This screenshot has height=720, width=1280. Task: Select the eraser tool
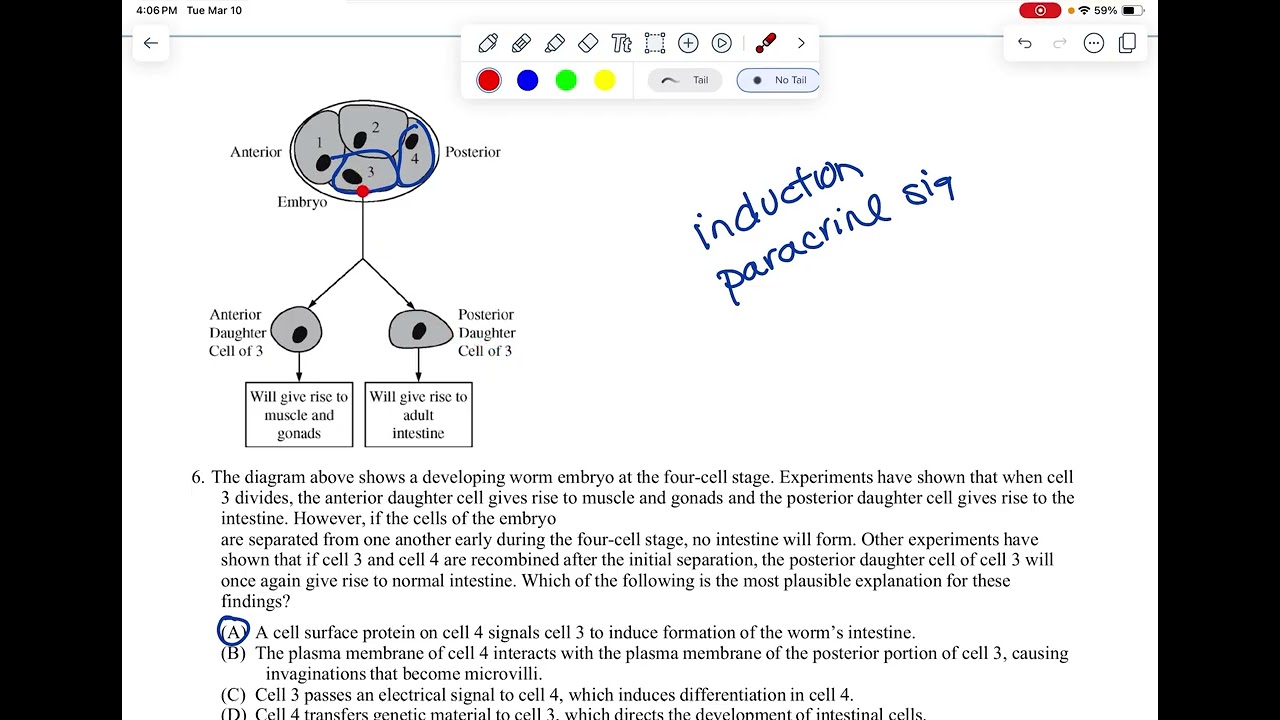tap(588, 43)
